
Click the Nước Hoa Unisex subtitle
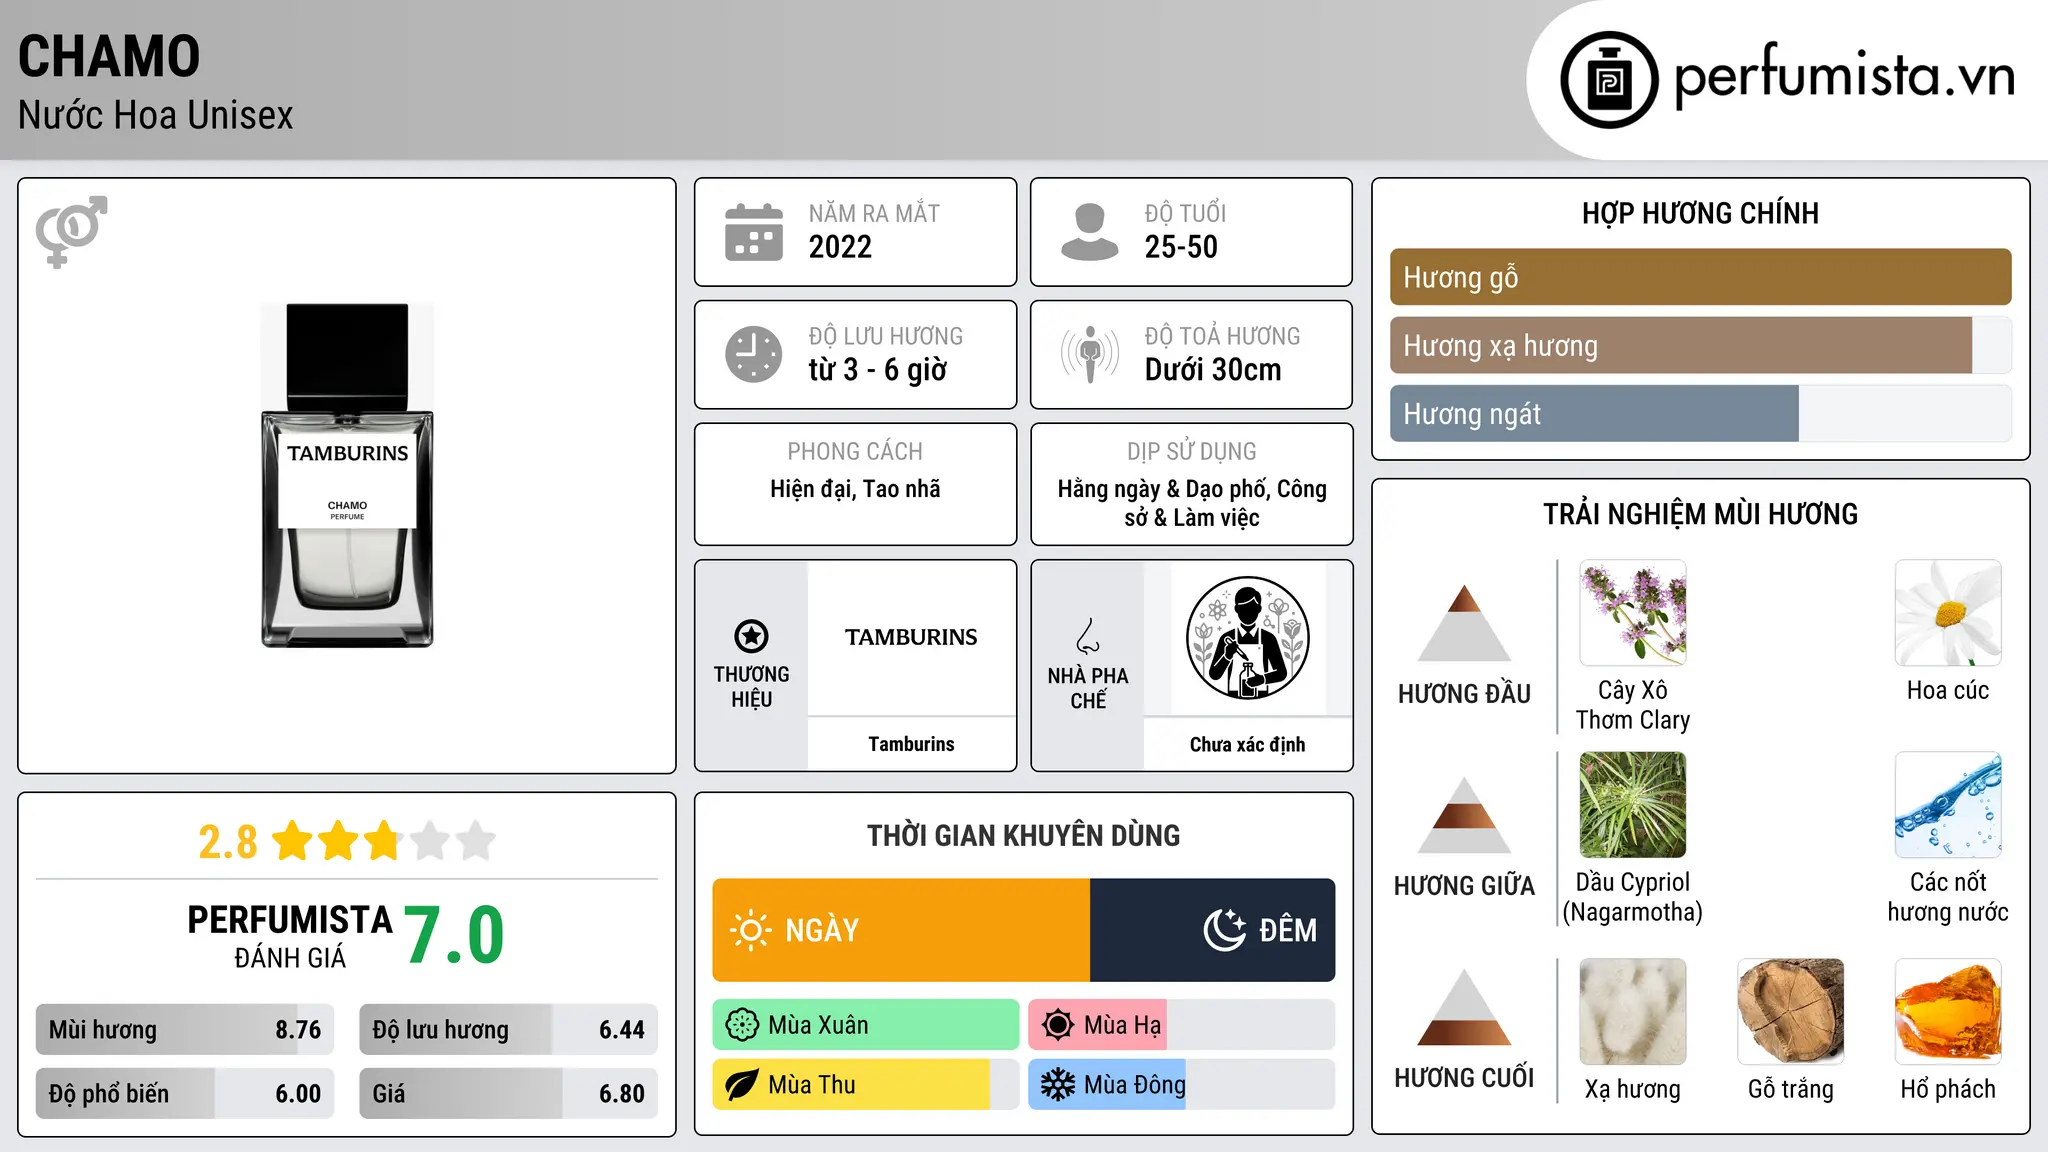(x=156, y=115)
